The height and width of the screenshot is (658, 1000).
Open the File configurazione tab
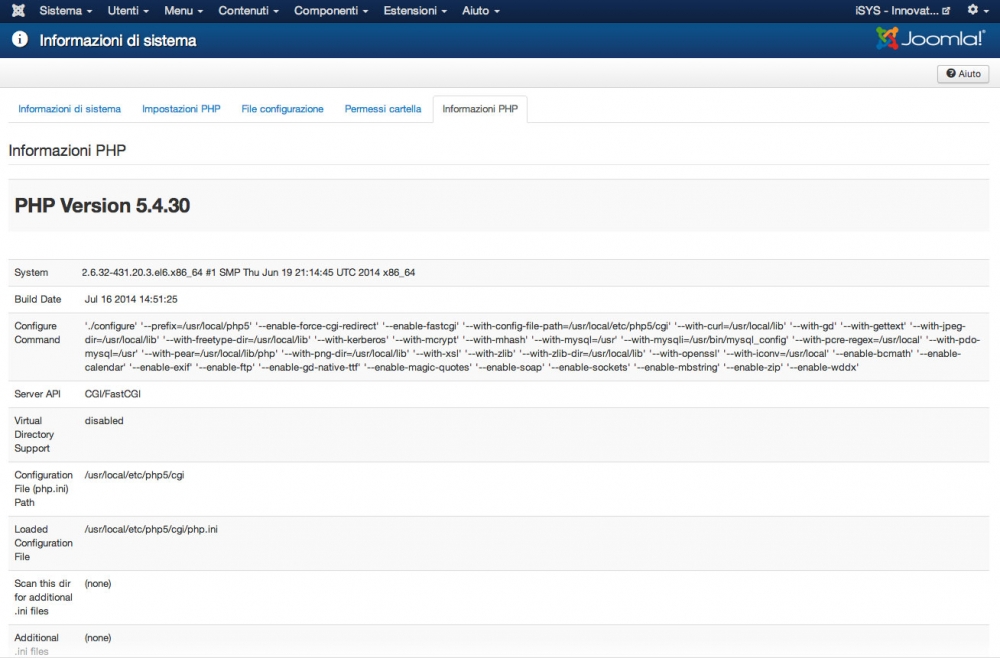pos(282,109)
